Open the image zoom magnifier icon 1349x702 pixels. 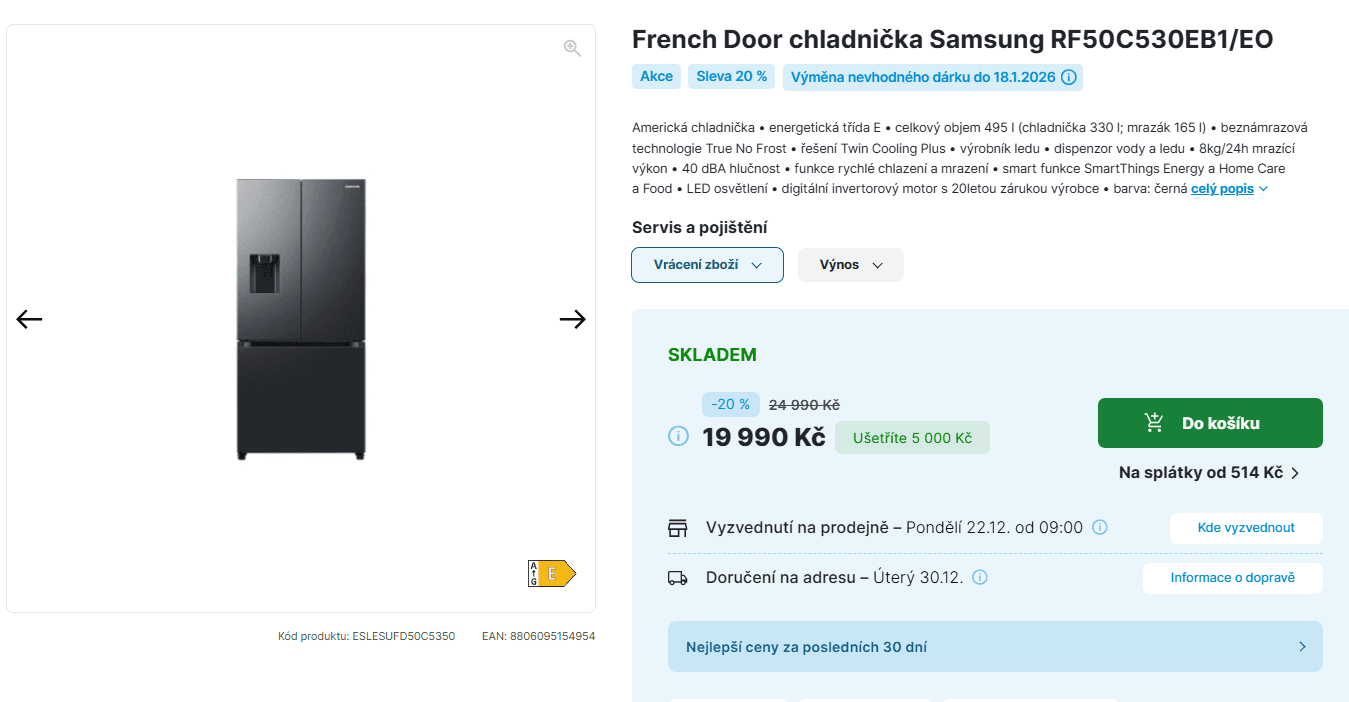tap(572, 47)
